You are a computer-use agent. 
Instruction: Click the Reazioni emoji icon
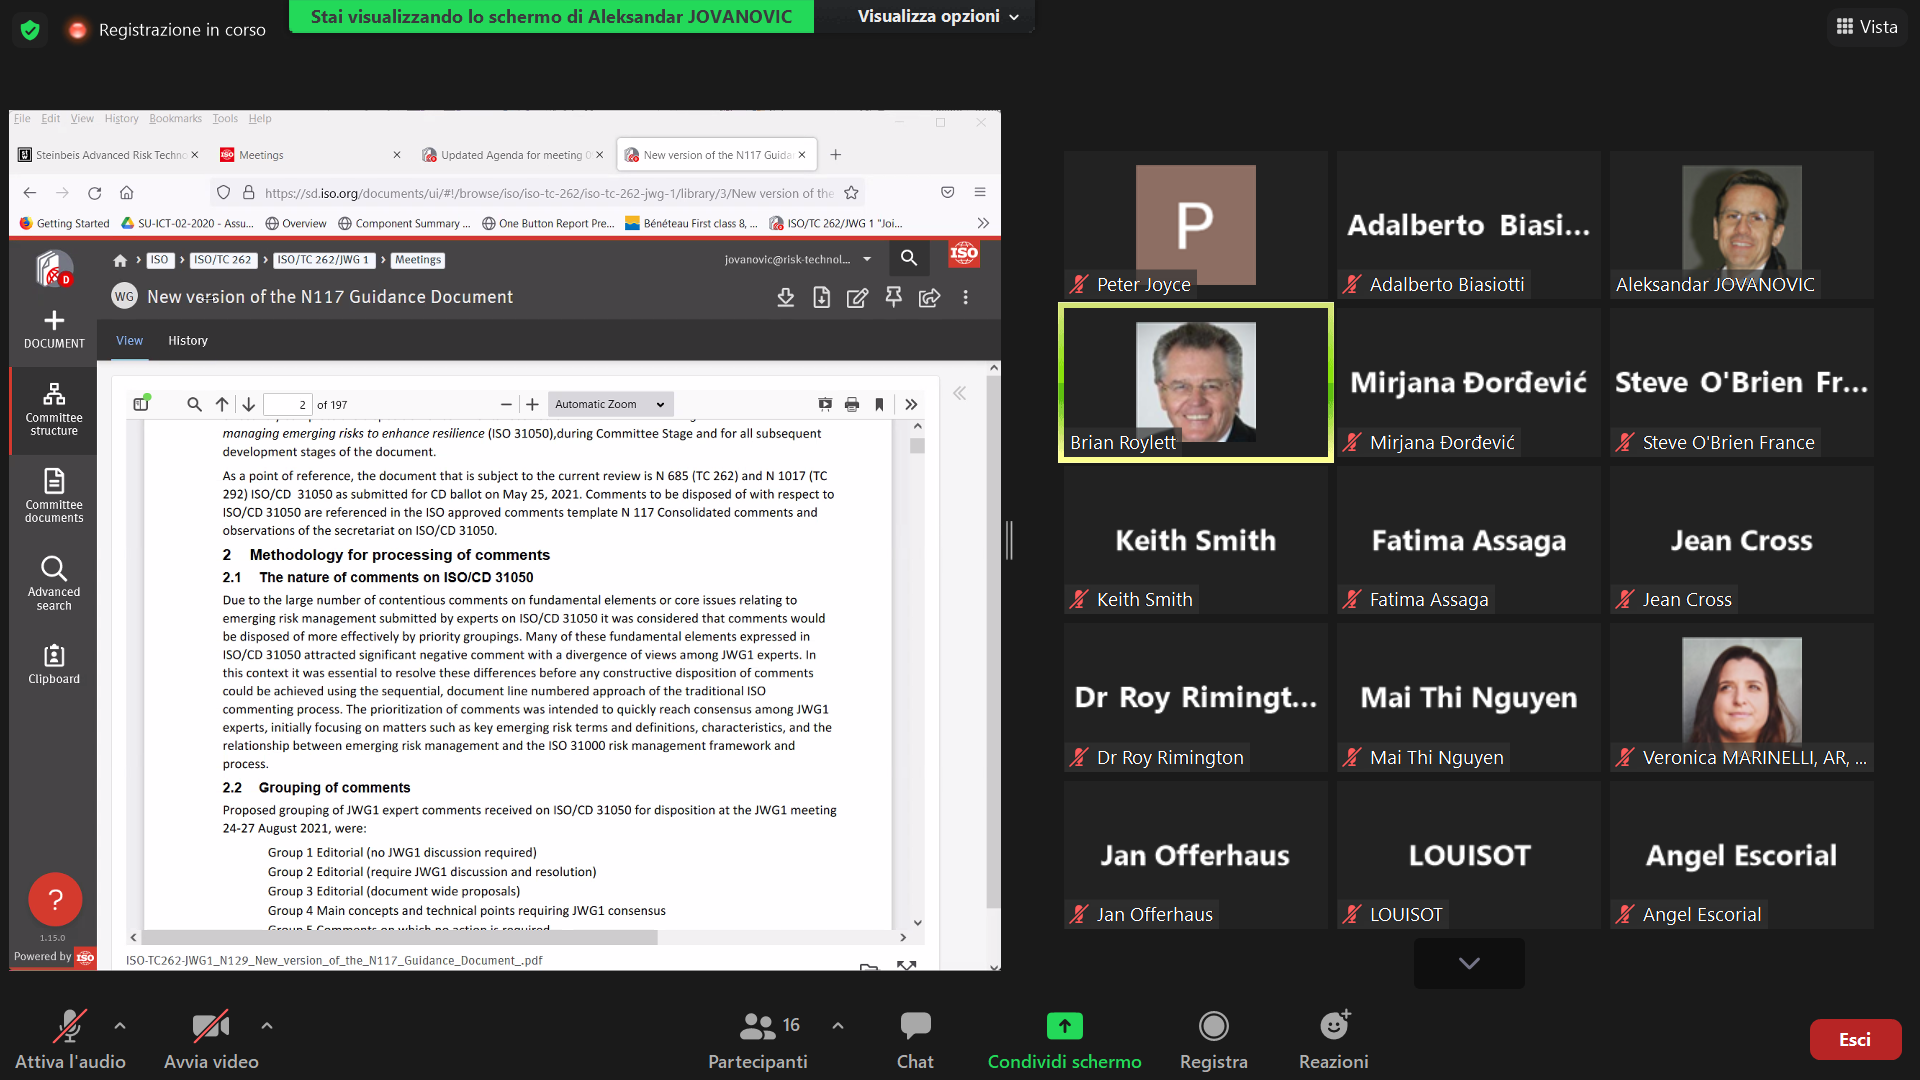1333,1027
